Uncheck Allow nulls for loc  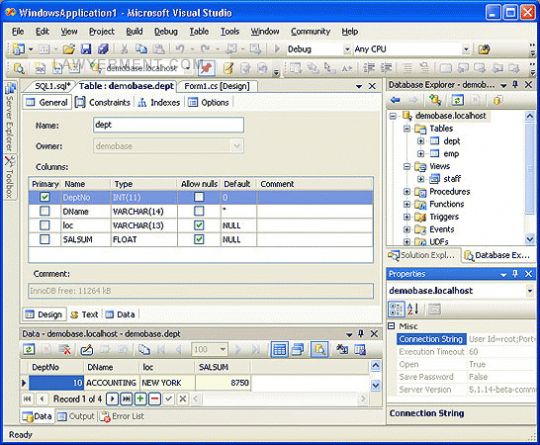(199, 225)
